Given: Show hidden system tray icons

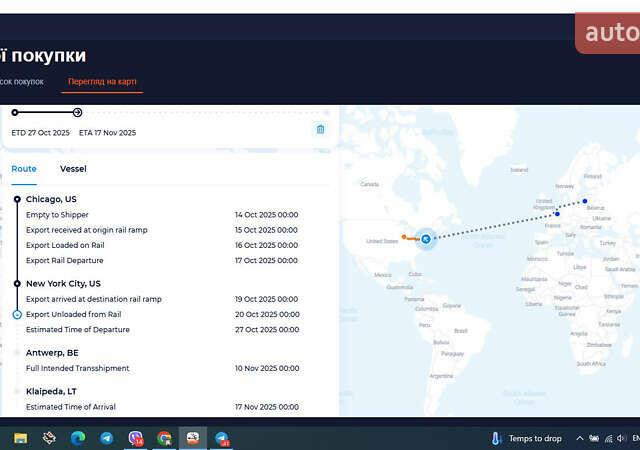Looking at the screenshot, I should coord(580,438).
